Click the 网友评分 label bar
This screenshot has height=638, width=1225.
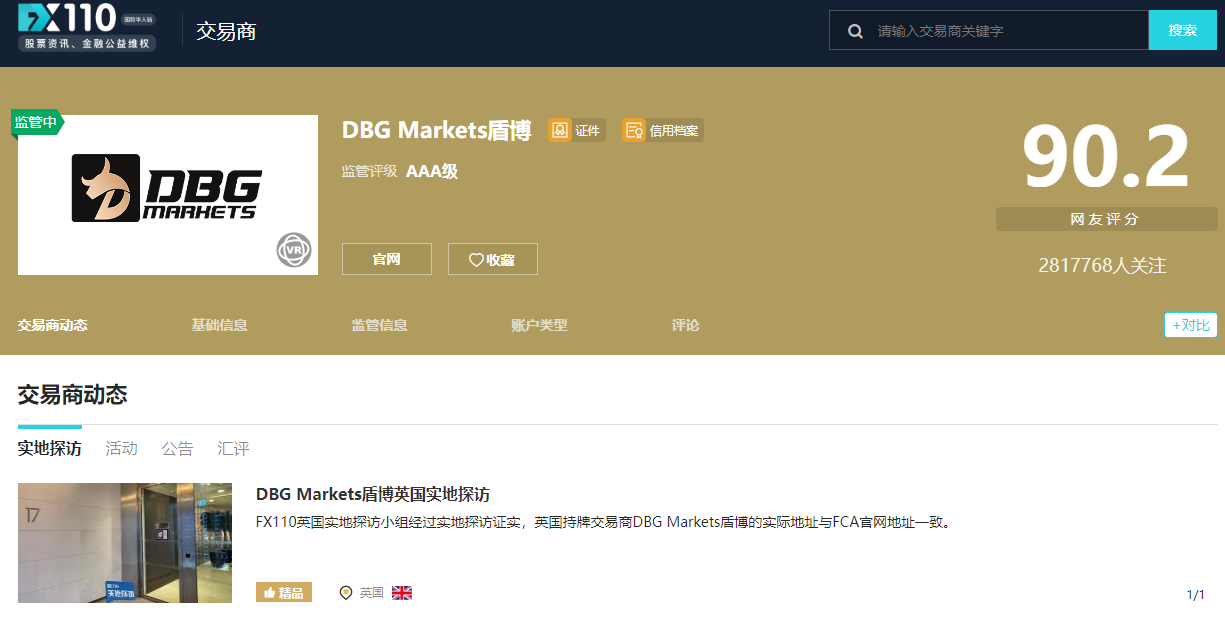click(x=1106, y=219)
